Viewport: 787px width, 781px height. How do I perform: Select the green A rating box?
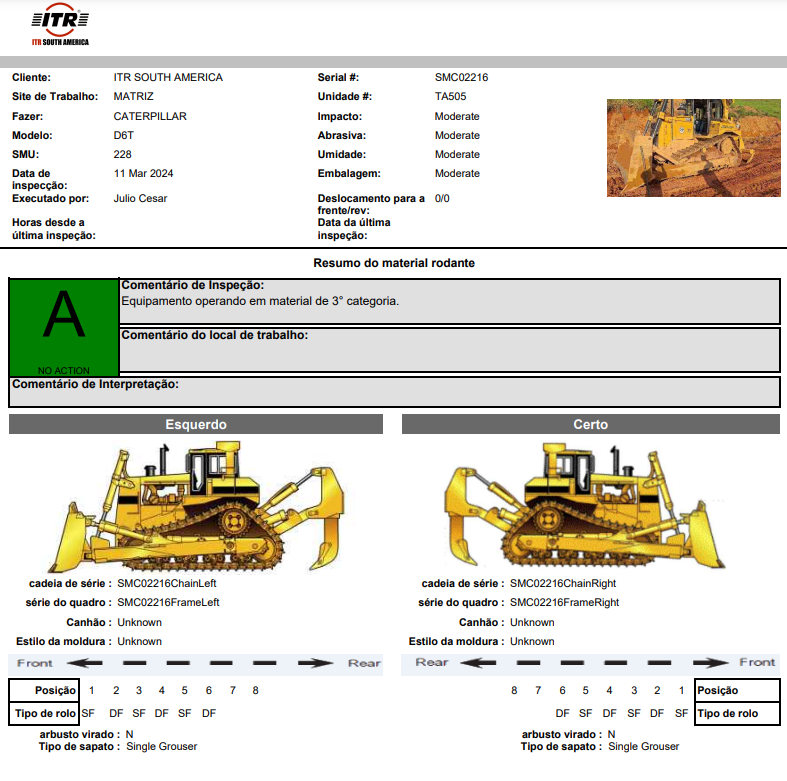(64, 327)
